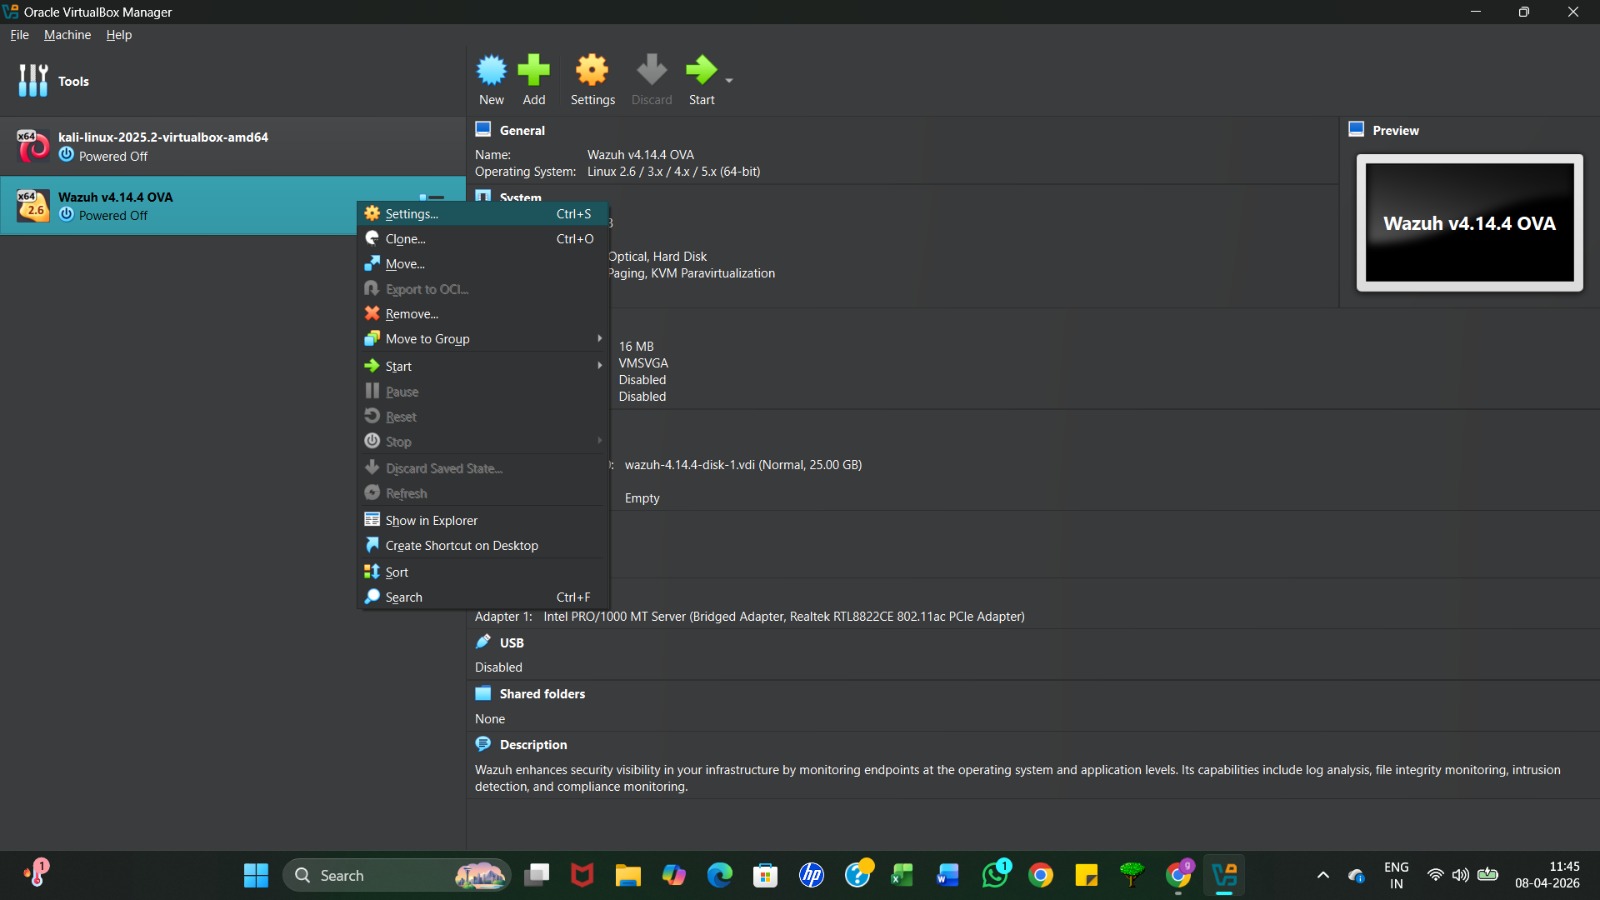This screenshot has width=1600, height=900.
Task: Select the kali-linux-2025.2-virtualbox-amd64 machine
Action: coord(233,146)
